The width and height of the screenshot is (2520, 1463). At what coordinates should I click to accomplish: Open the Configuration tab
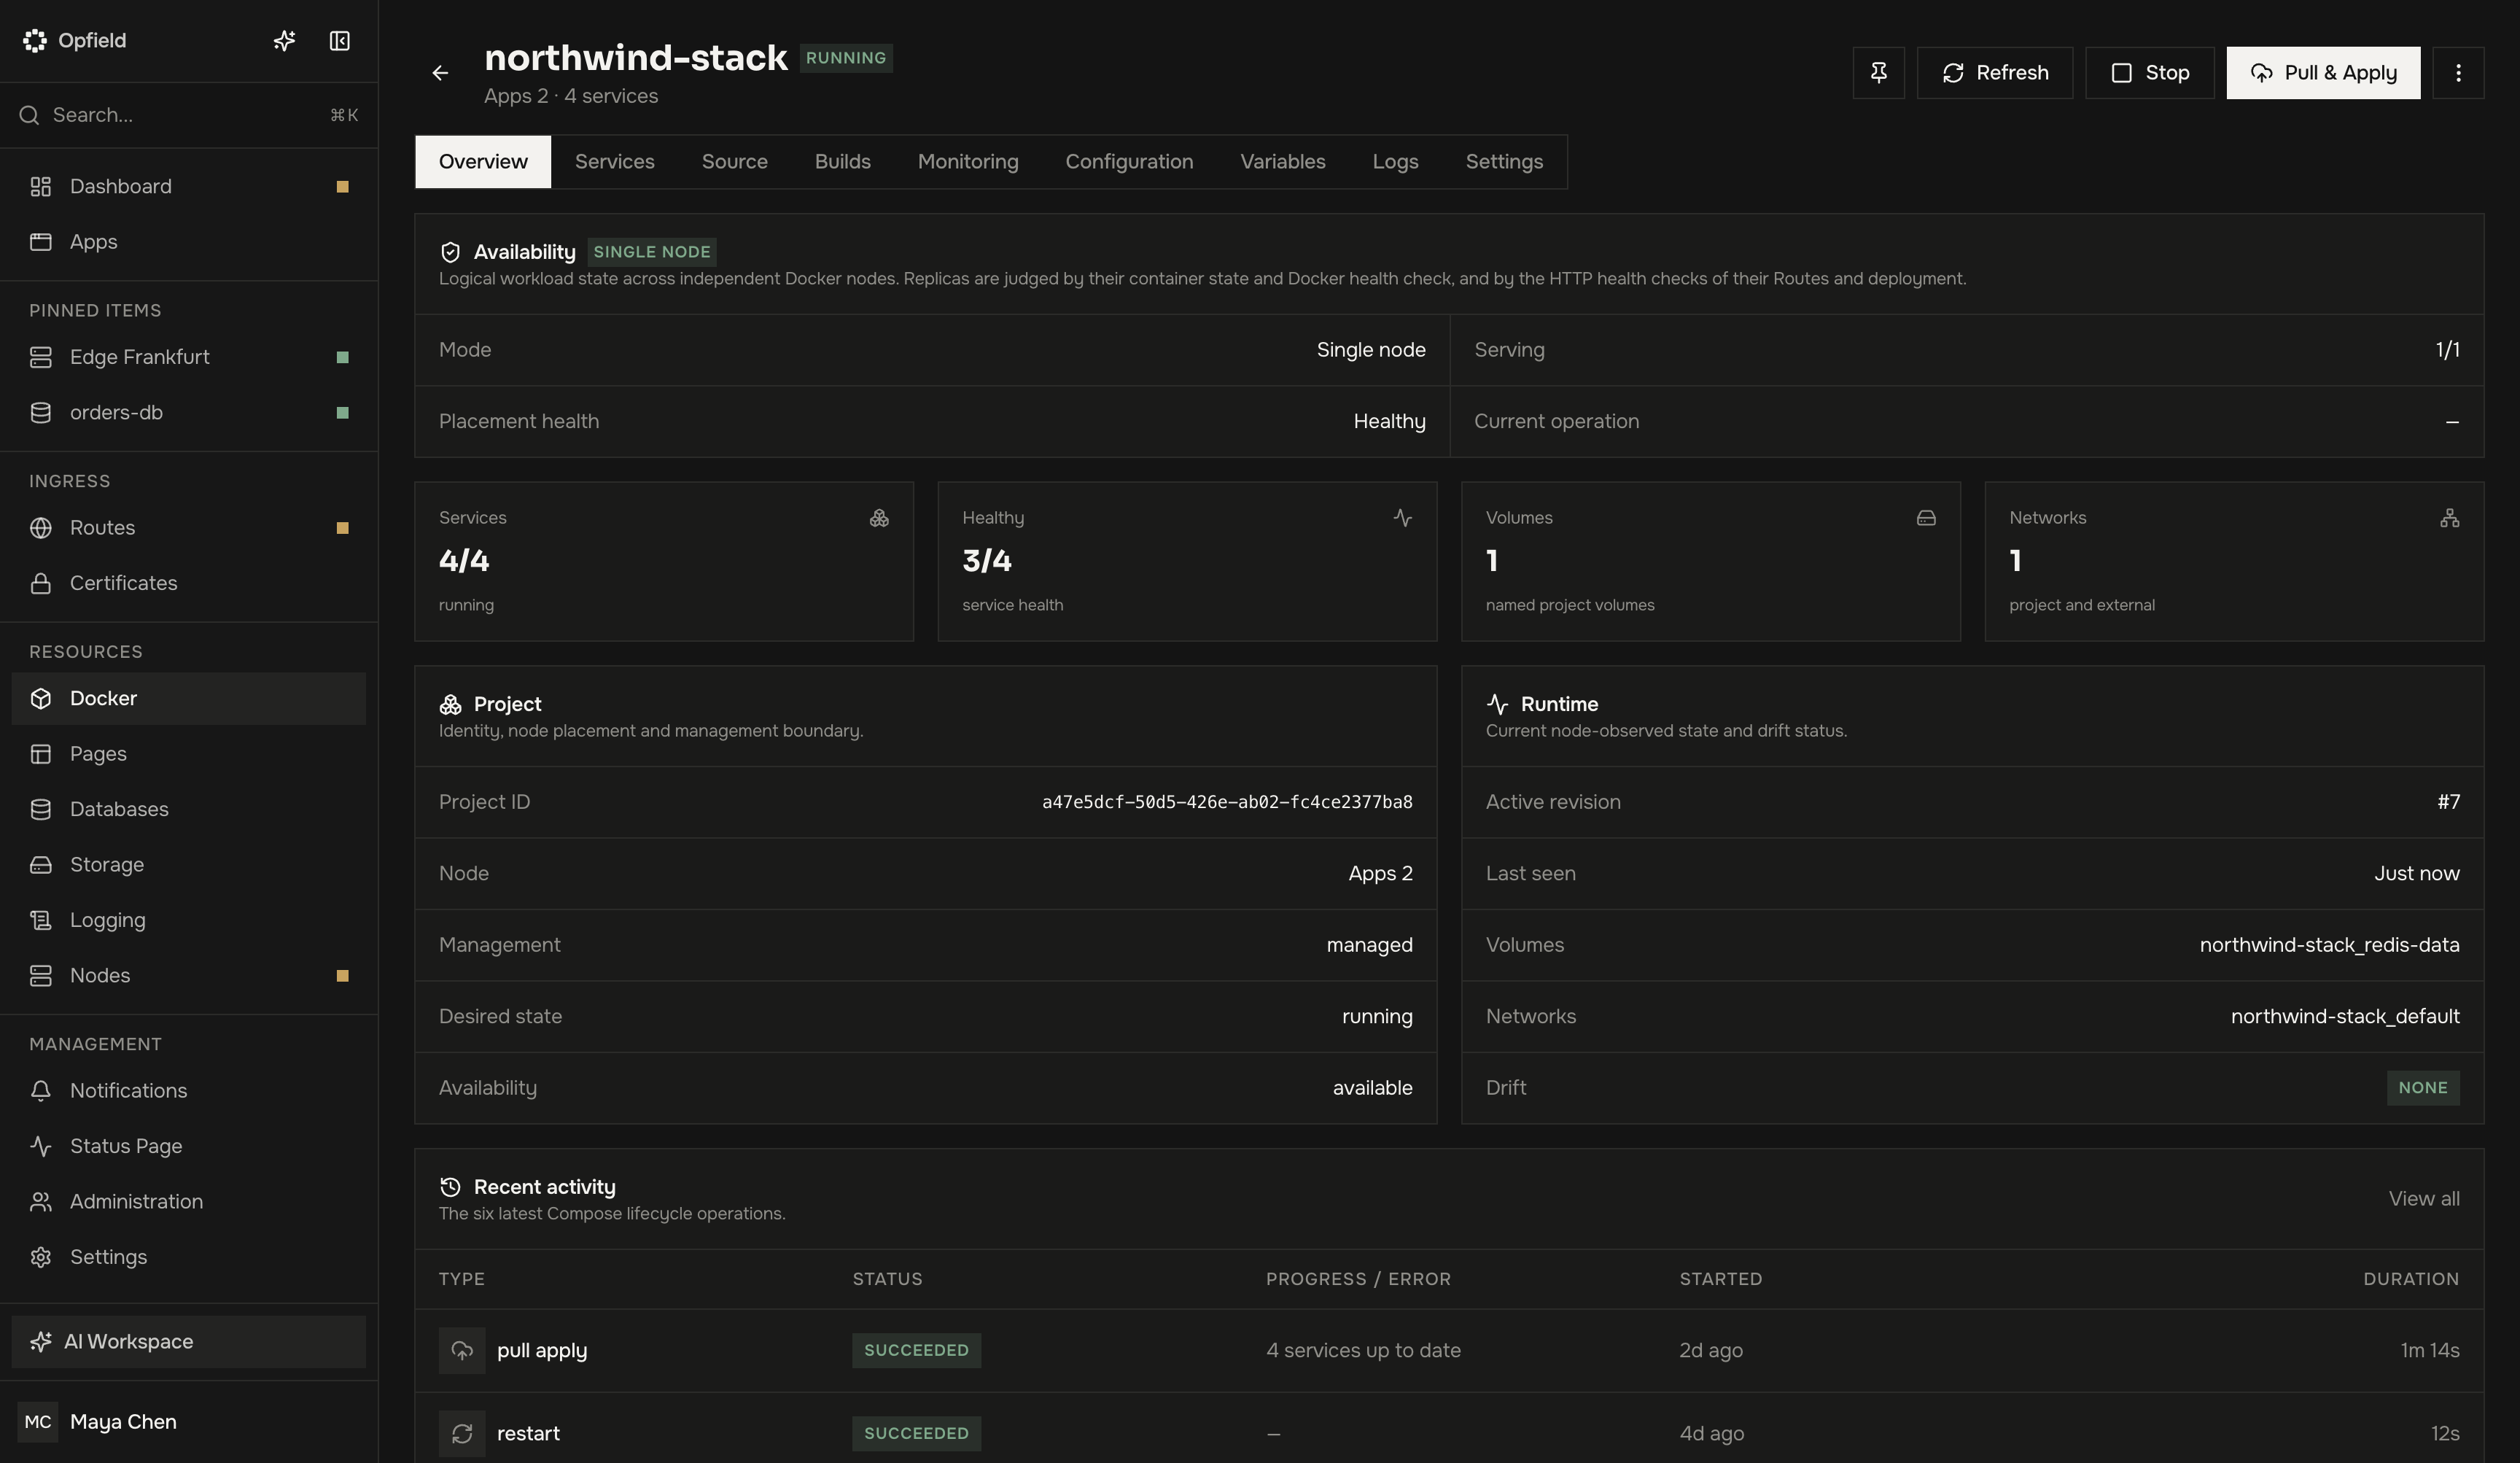pyautogui.click(x=1129, y=162)
